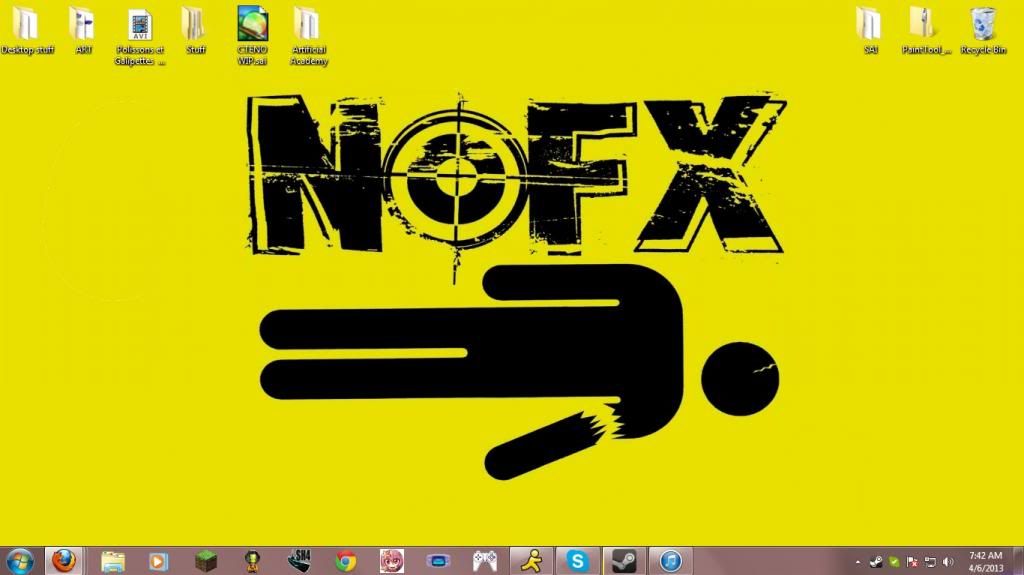Open the network status tray icon
Screen dimensions: 1024x575
pos(930,562)
